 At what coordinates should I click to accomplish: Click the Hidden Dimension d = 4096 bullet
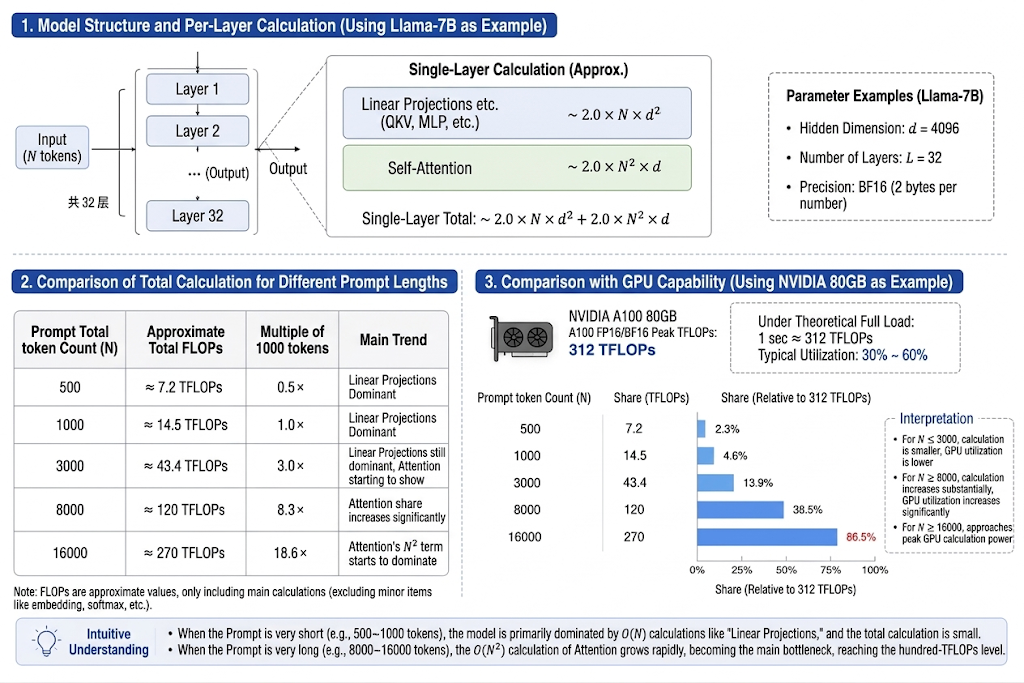point(872,129)
